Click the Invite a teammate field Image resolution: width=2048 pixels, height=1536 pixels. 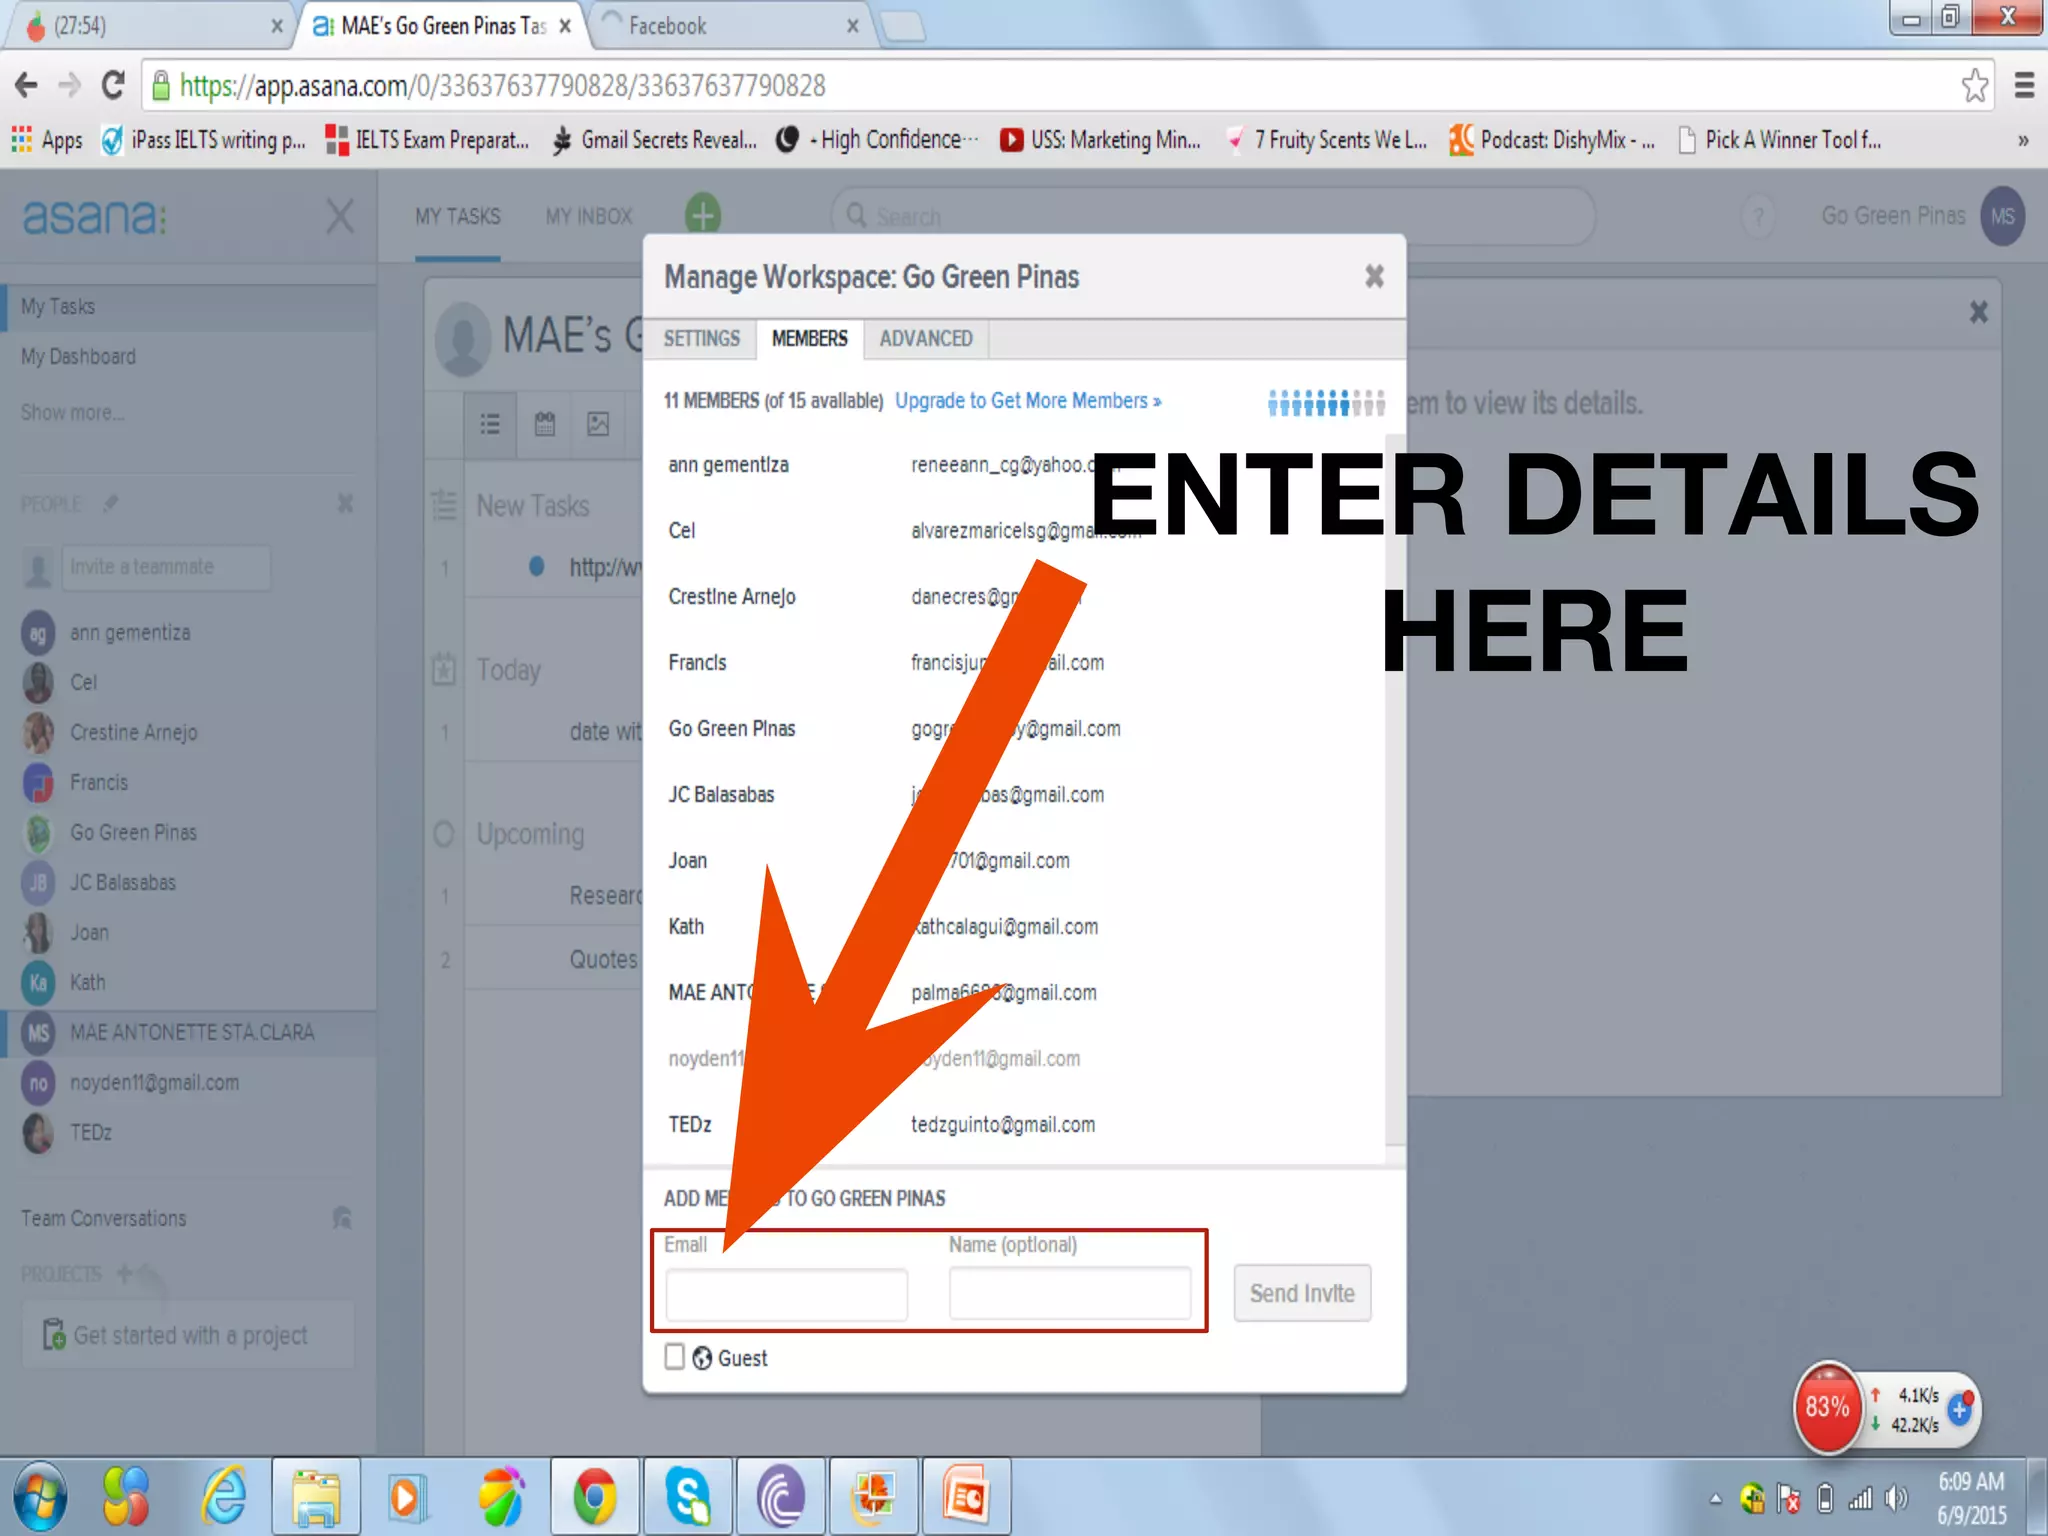click(166, 567)
